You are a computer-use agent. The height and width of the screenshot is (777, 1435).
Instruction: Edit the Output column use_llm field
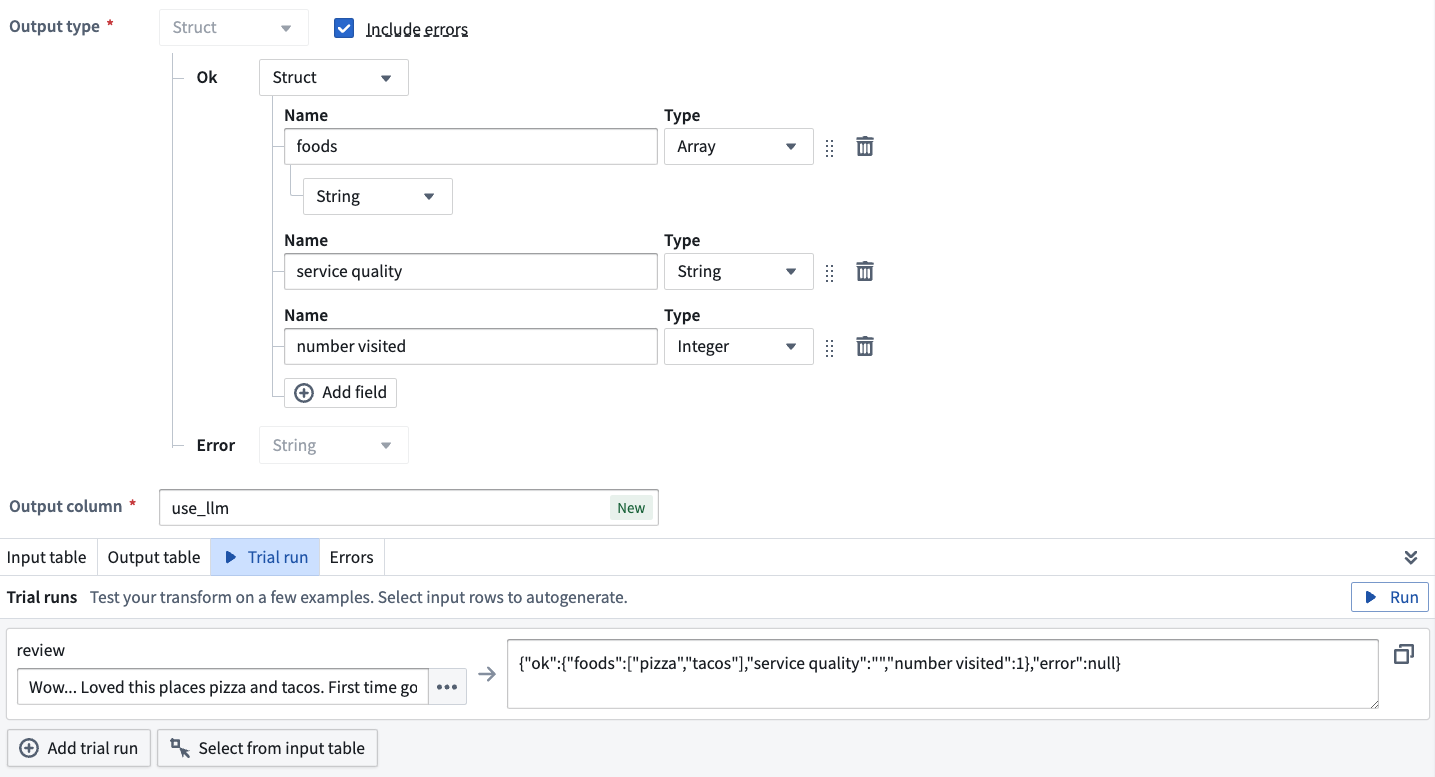tap(409, 507)
